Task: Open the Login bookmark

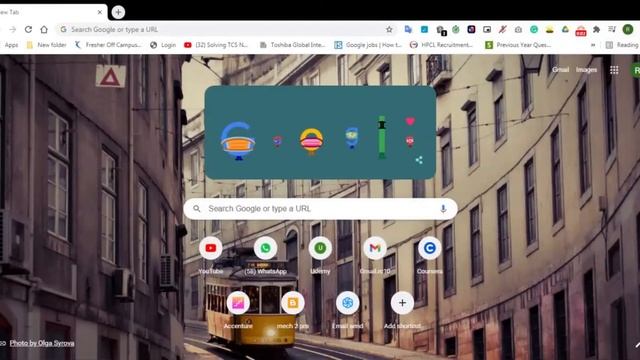Action: tap(163, 45)
